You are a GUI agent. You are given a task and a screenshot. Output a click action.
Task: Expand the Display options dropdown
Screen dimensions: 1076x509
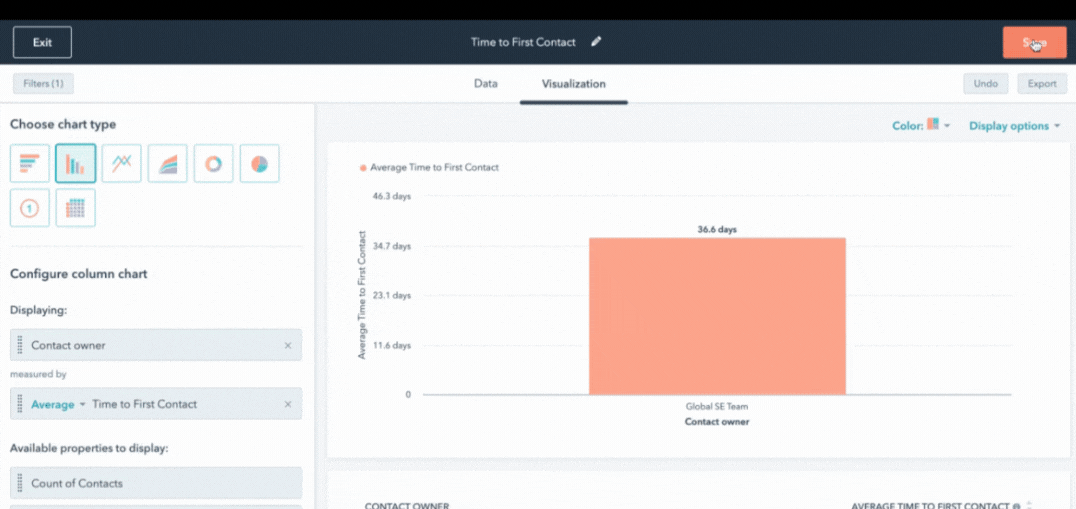pyautogui.click(x=1014, y=126)
